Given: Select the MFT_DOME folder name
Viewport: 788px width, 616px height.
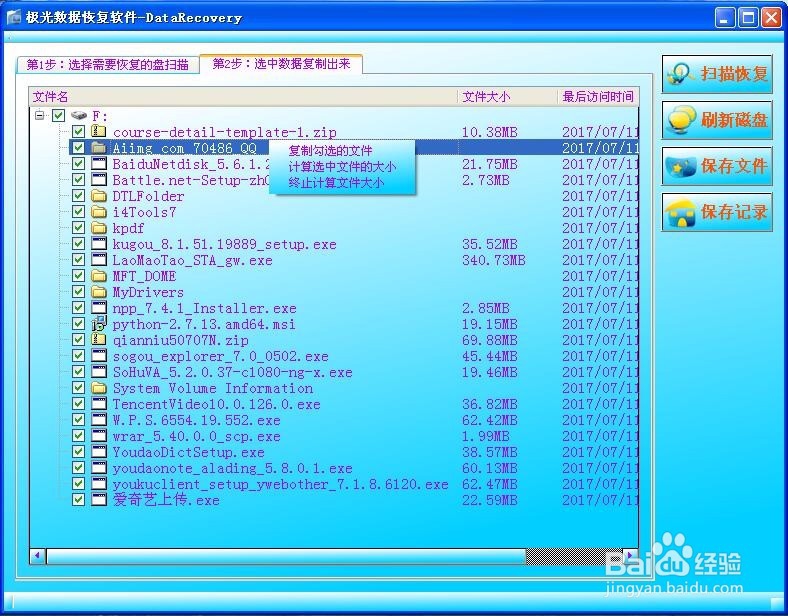Looking at the screenshot, I should [144, 276].
